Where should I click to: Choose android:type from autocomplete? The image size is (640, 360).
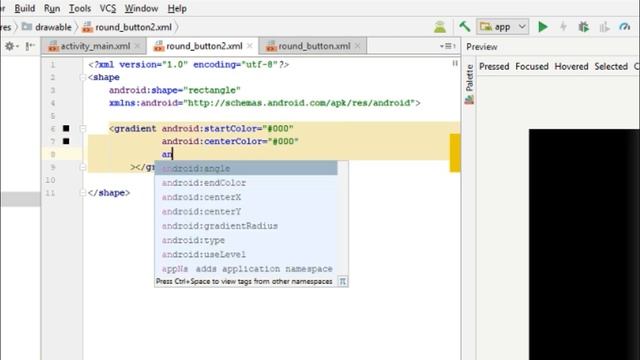[246, 240]
